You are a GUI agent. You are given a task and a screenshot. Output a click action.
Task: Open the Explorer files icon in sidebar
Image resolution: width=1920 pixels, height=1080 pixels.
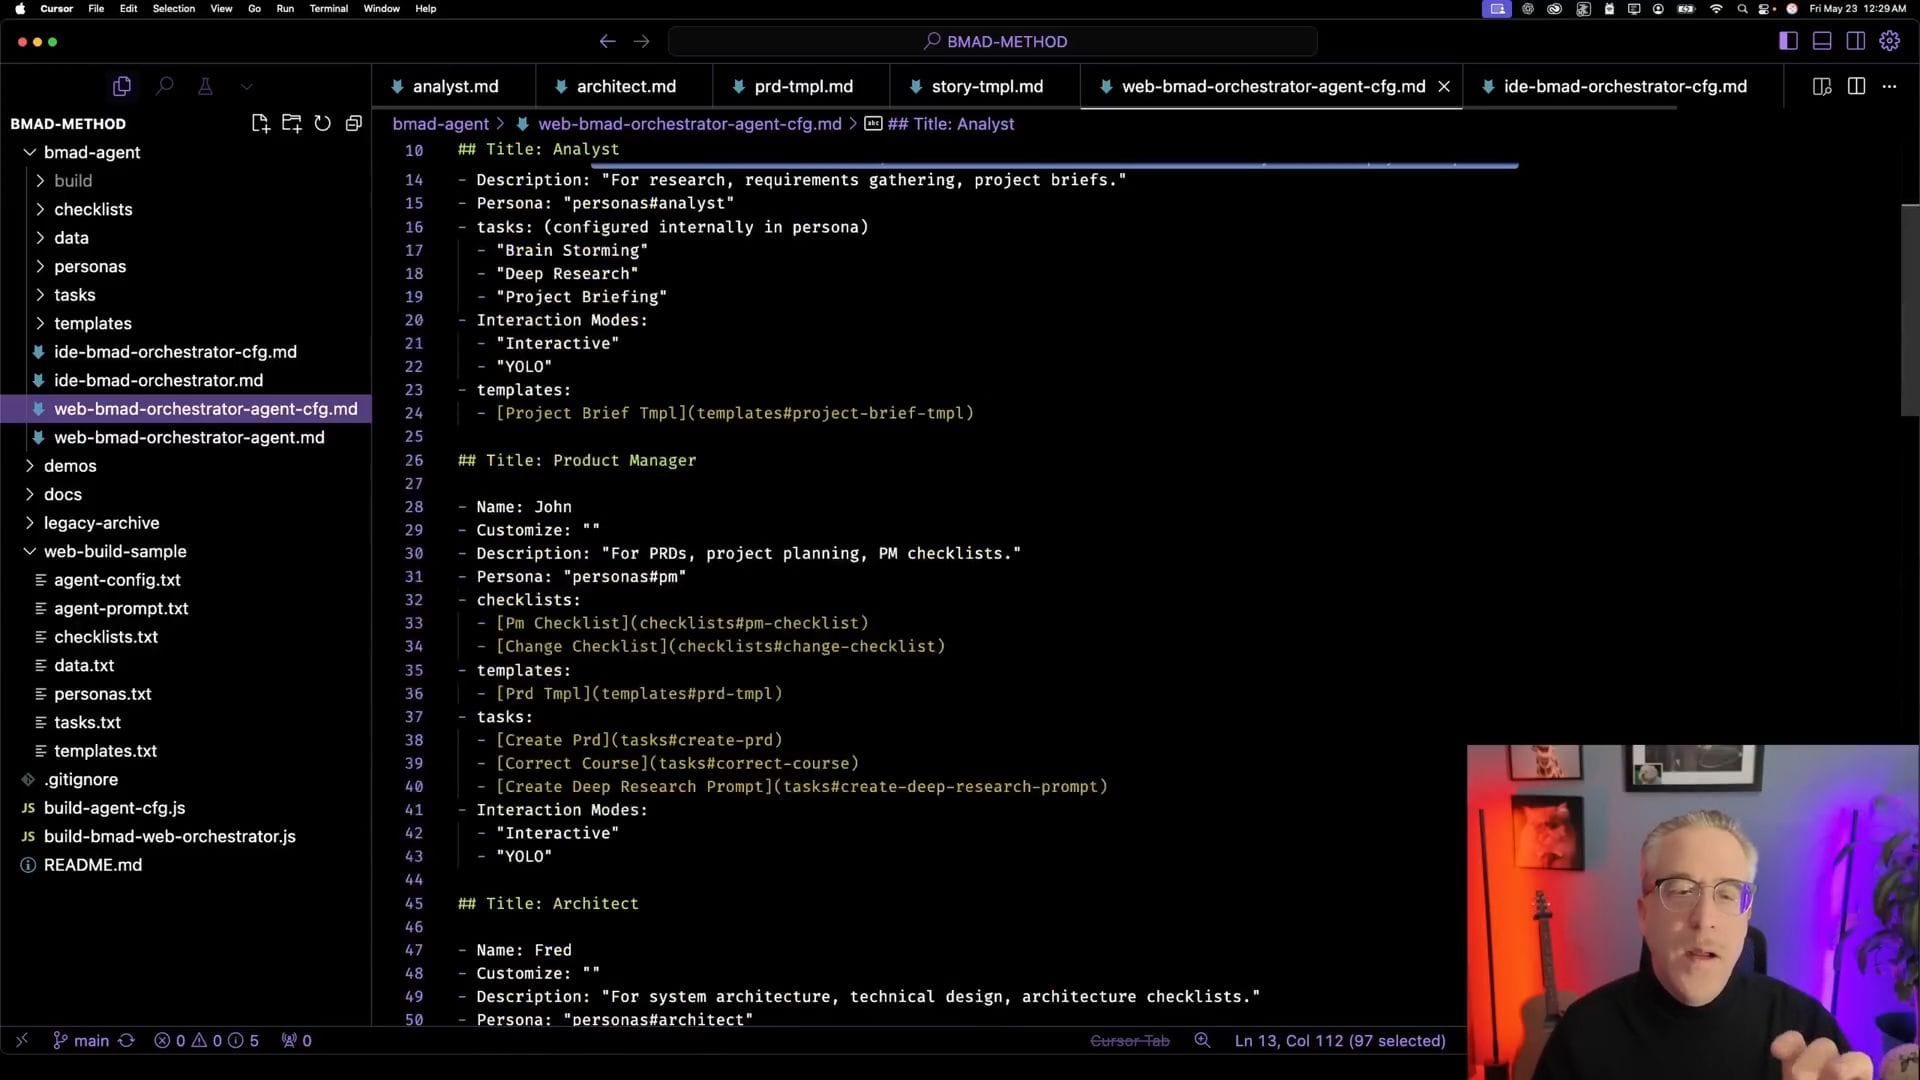coord(122,87)
